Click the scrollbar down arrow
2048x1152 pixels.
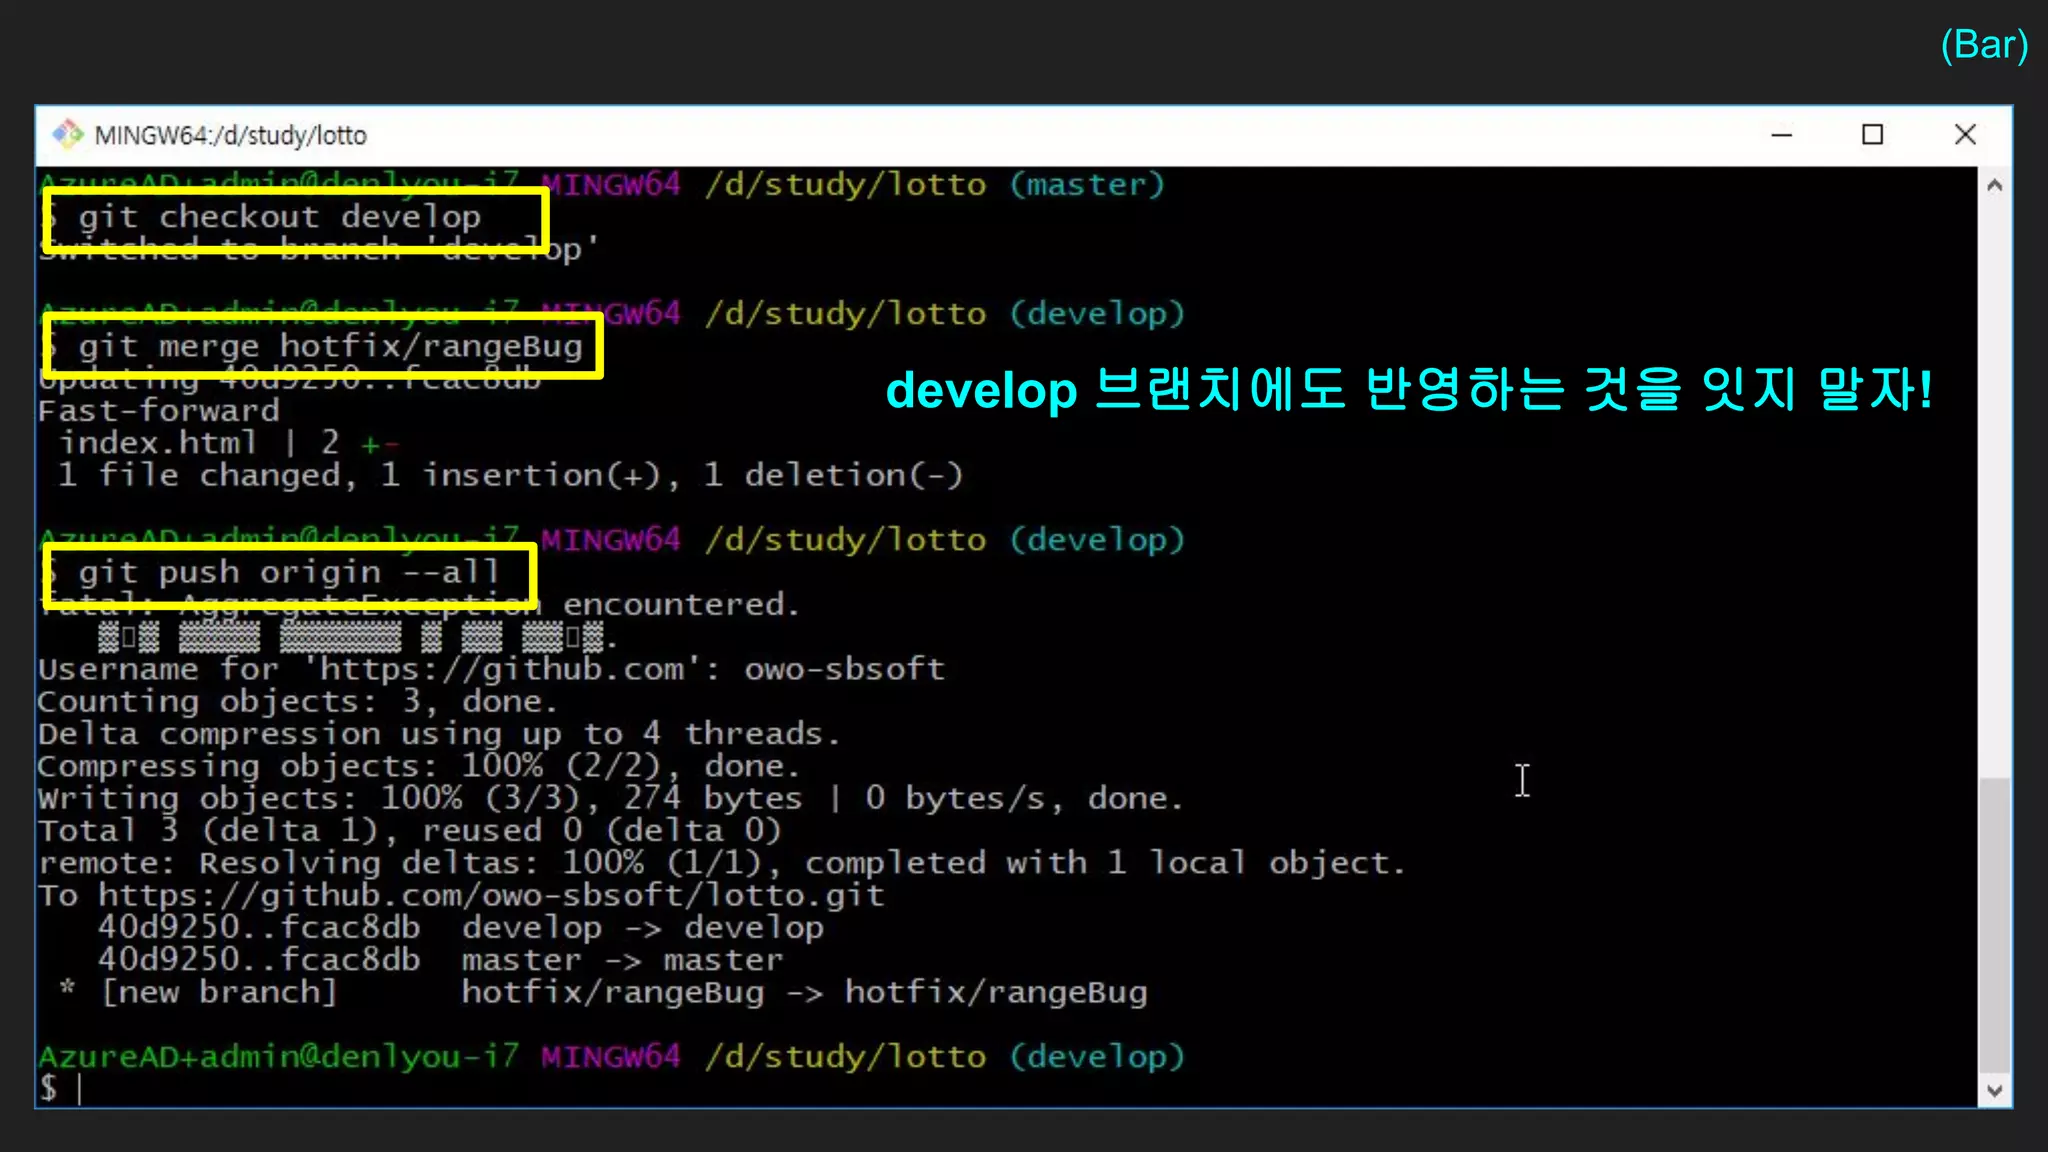[x=1994, y=1090]
